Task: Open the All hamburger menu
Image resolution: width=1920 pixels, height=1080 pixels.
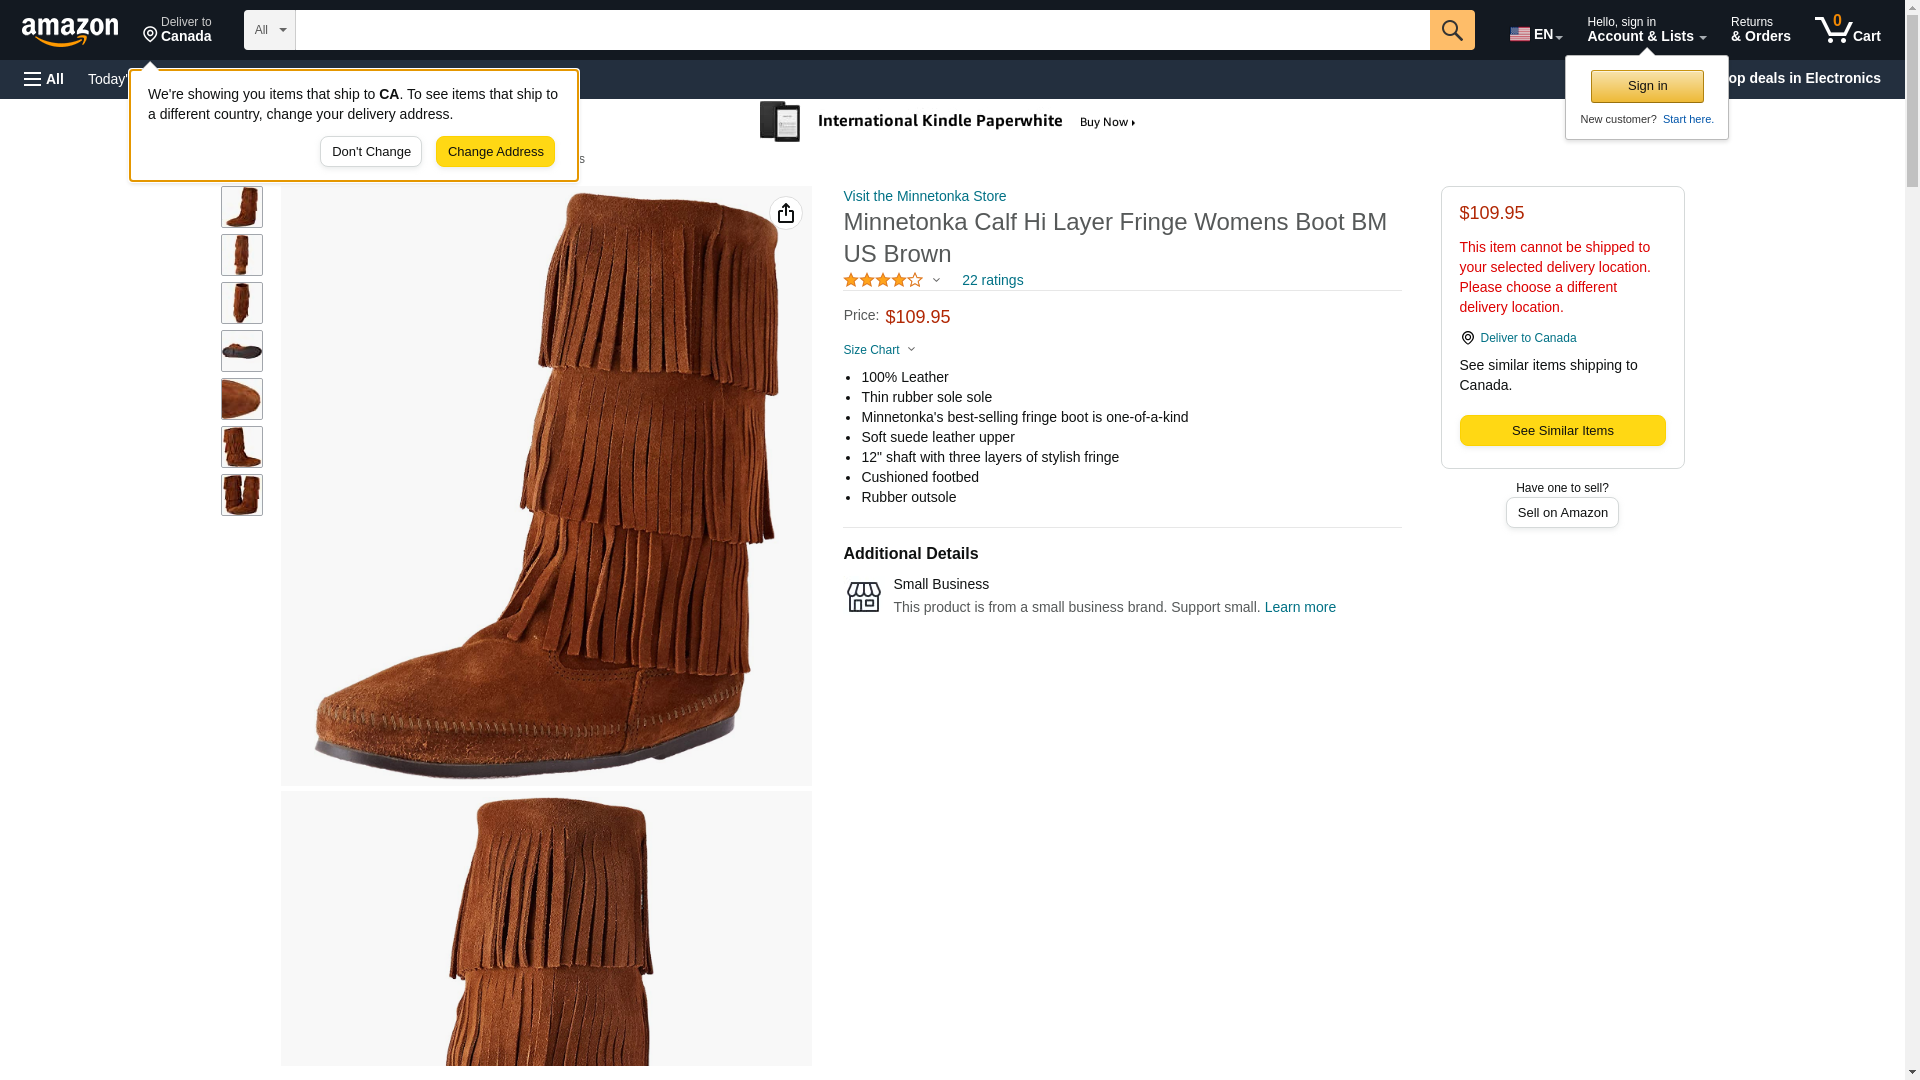Action: [x=44, y=79]
